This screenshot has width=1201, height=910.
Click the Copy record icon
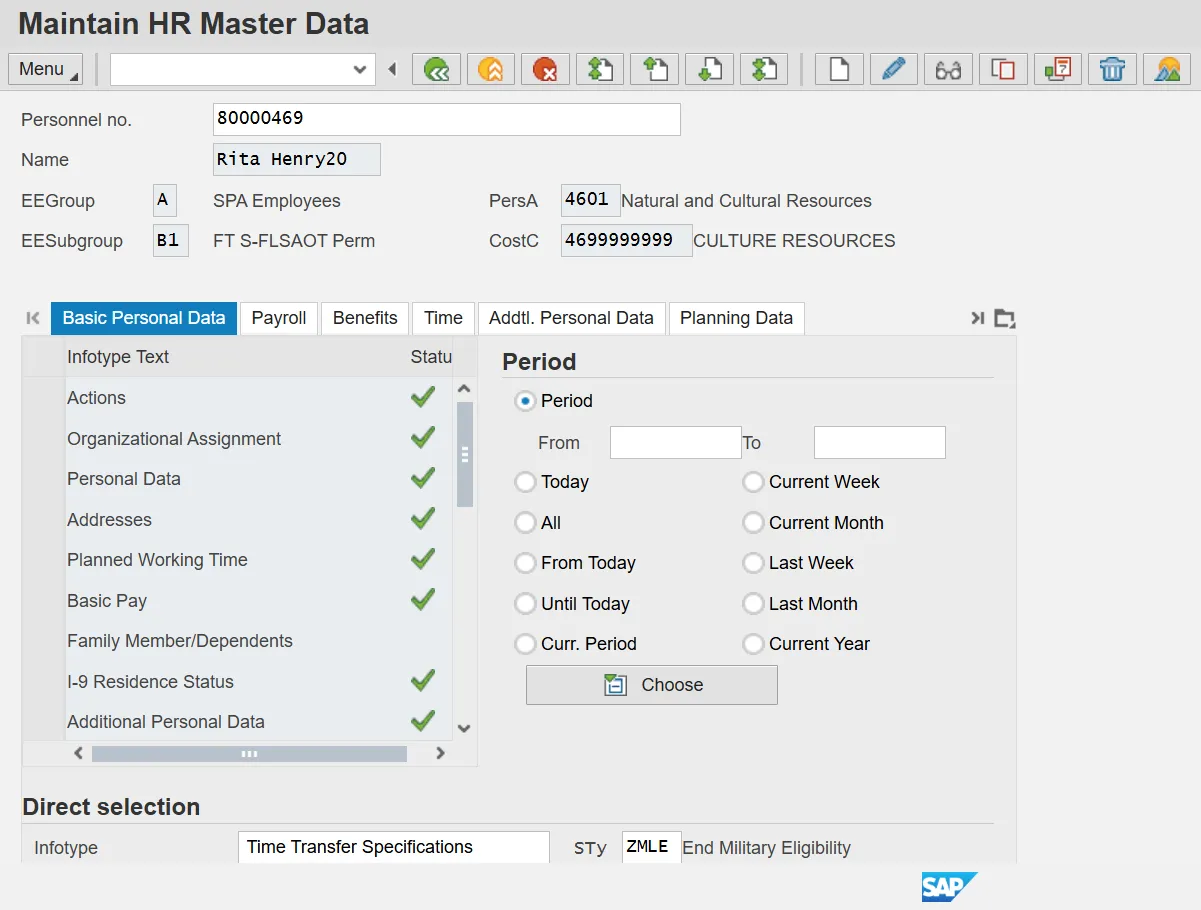click(x=1003, y=69)
